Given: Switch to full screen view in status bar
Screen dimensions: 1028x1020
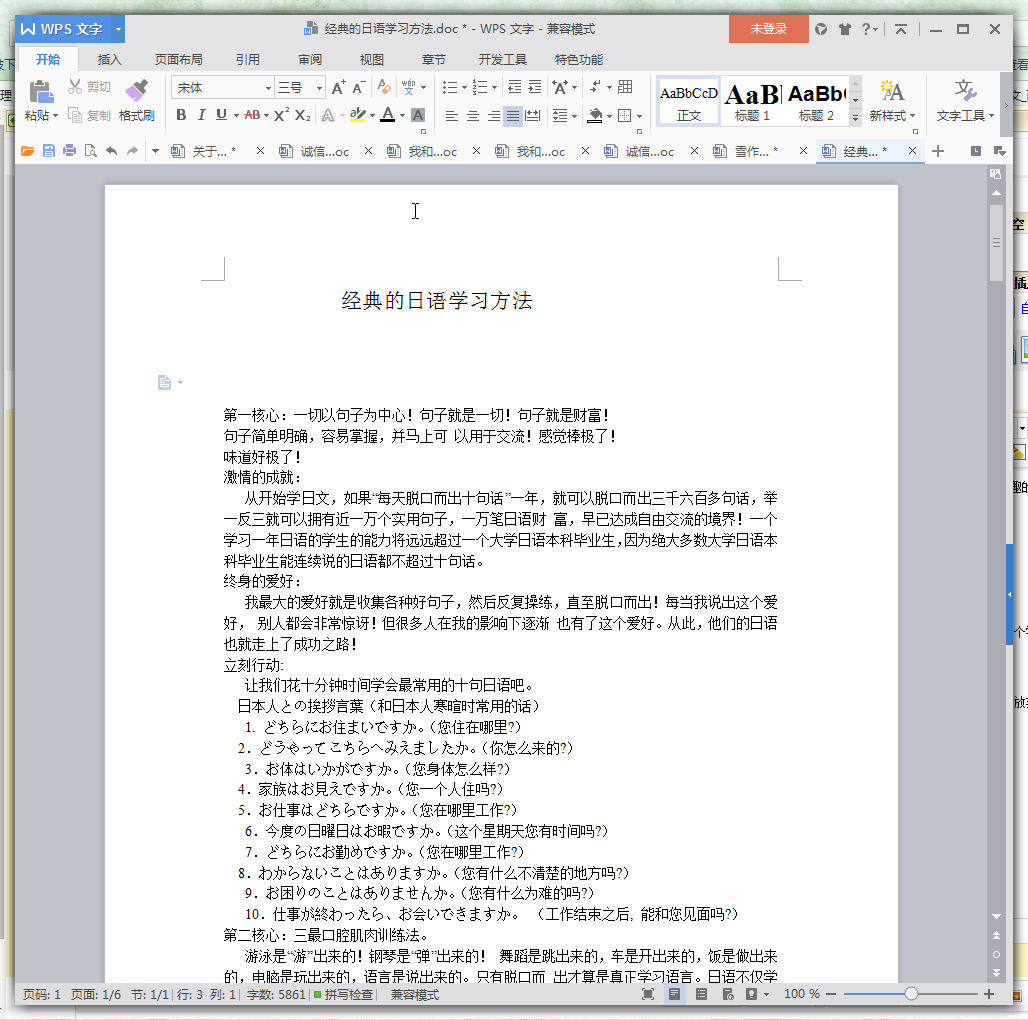Looking at the screenshot, I should pyautogui.click(x=648, y=994).
